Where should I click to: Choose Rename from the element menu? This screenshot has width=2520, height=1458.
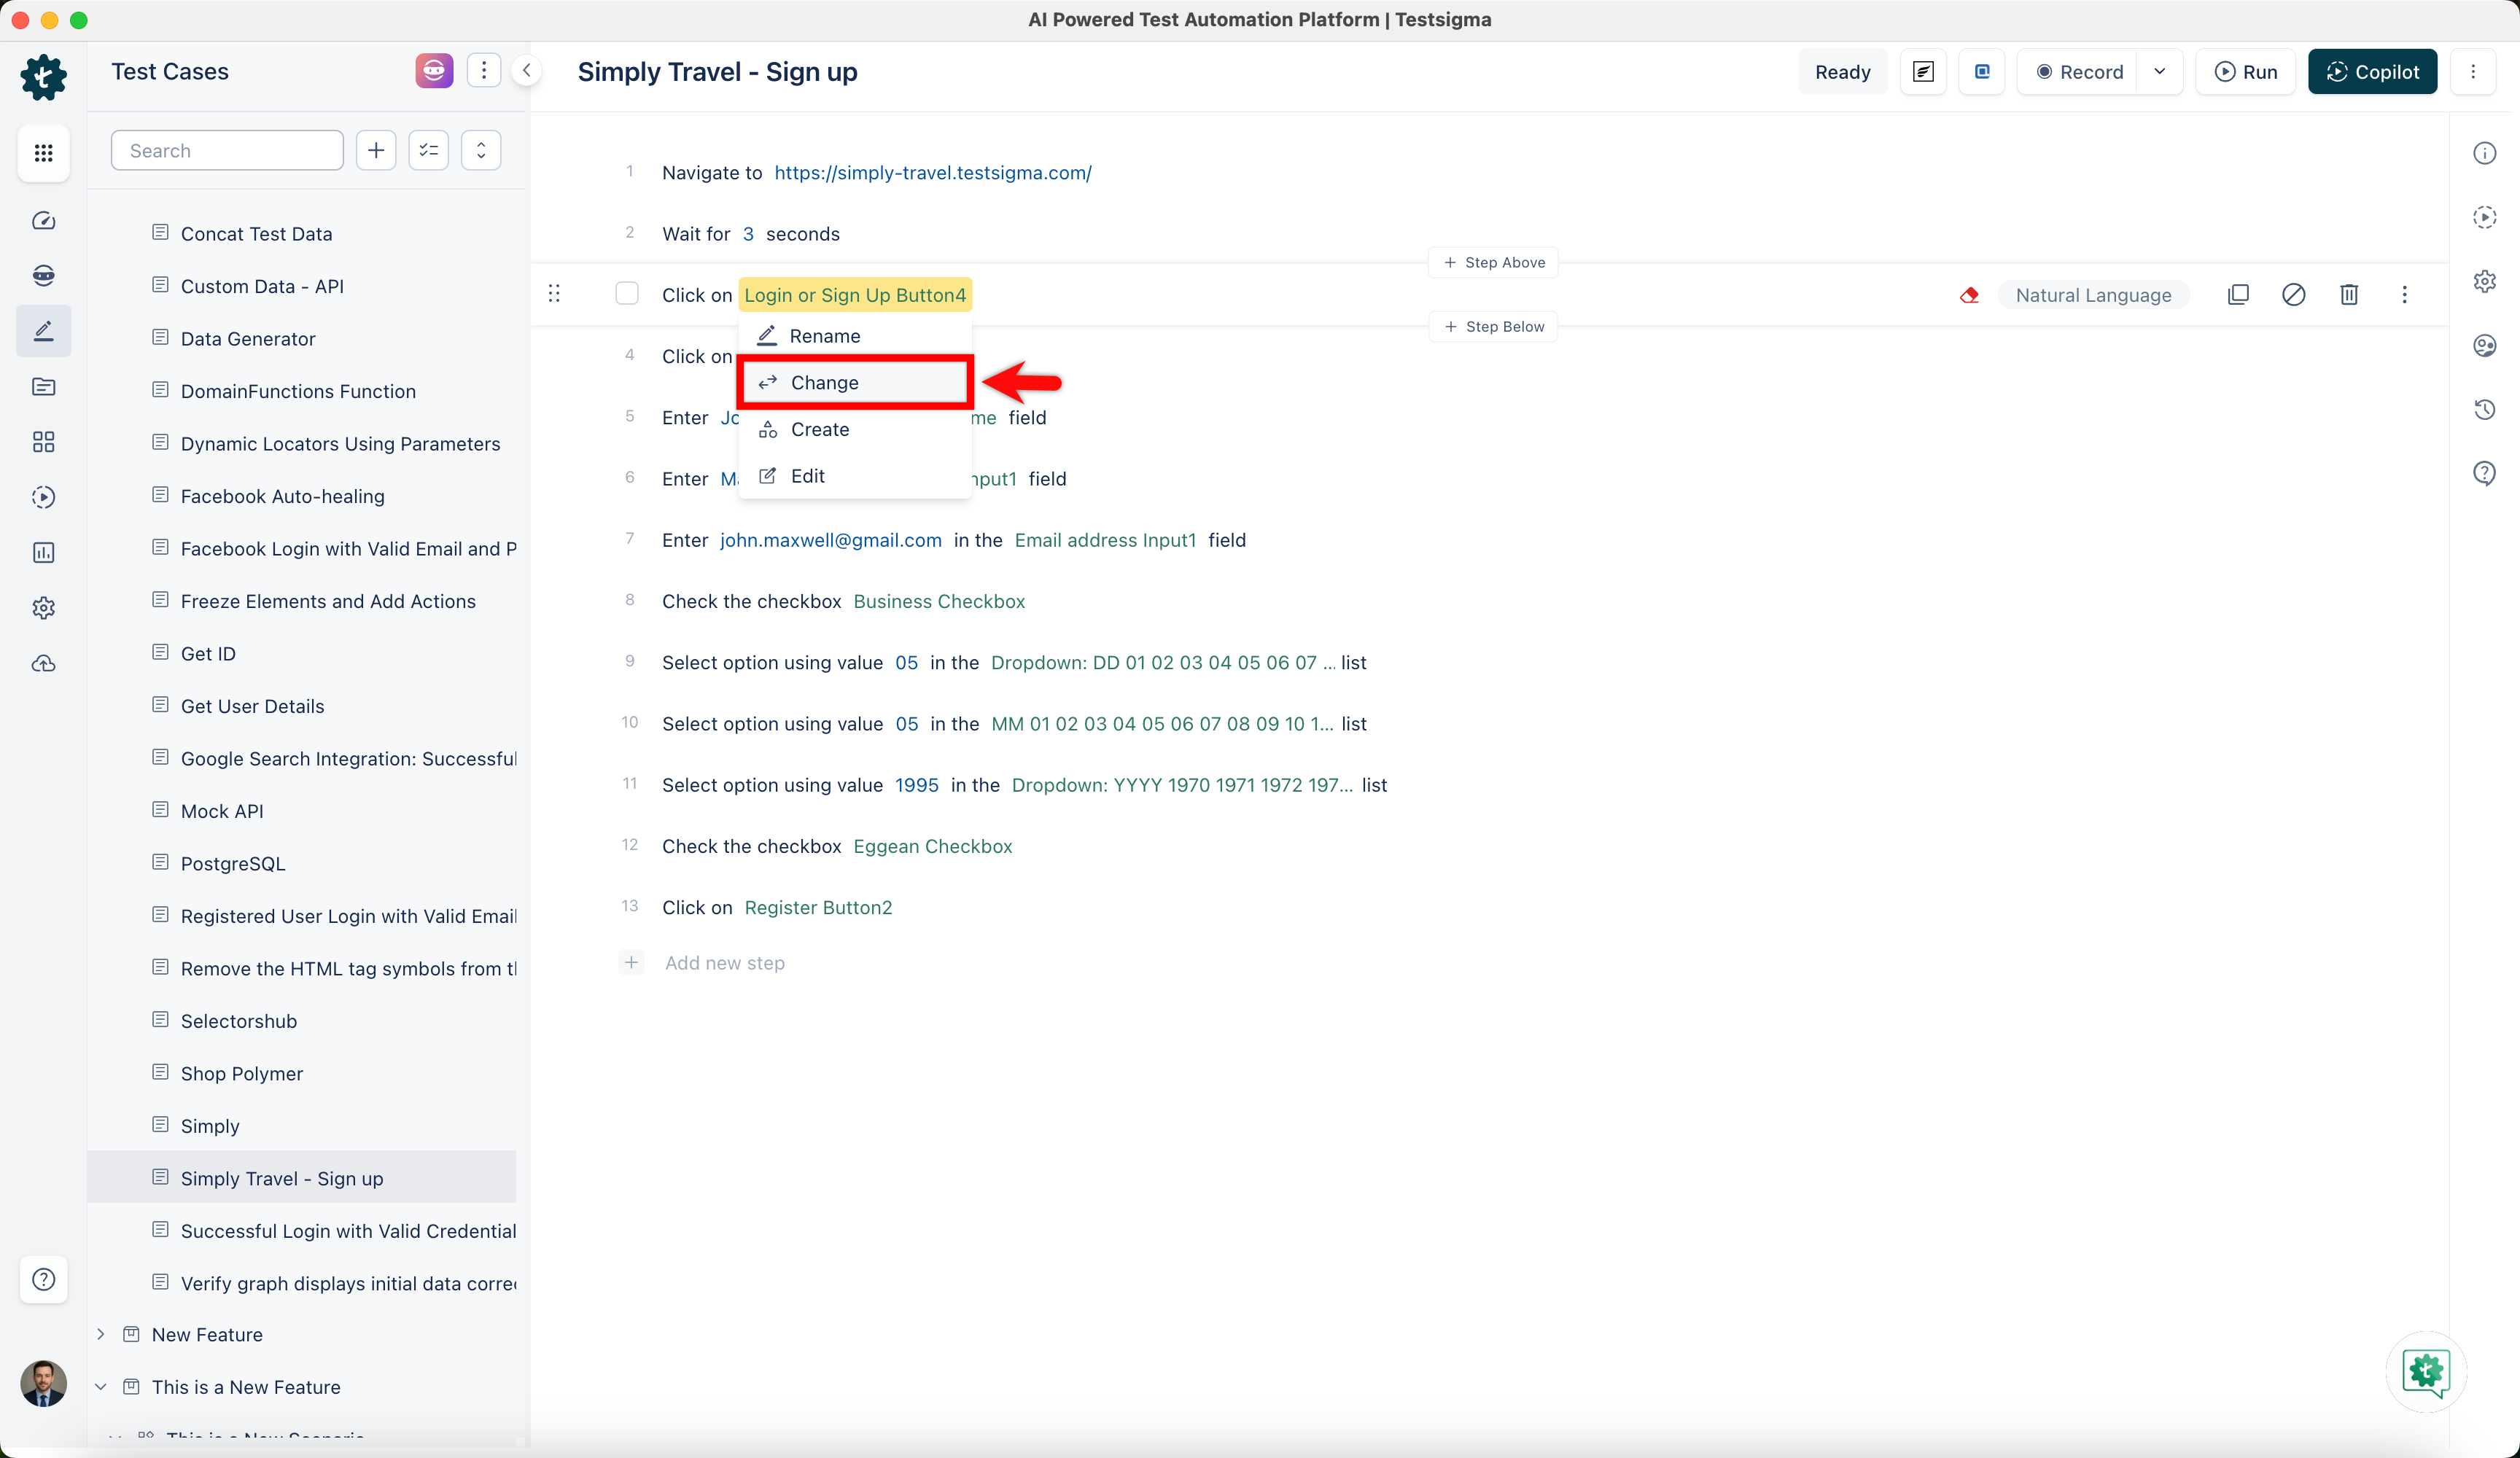pos(855,336)
